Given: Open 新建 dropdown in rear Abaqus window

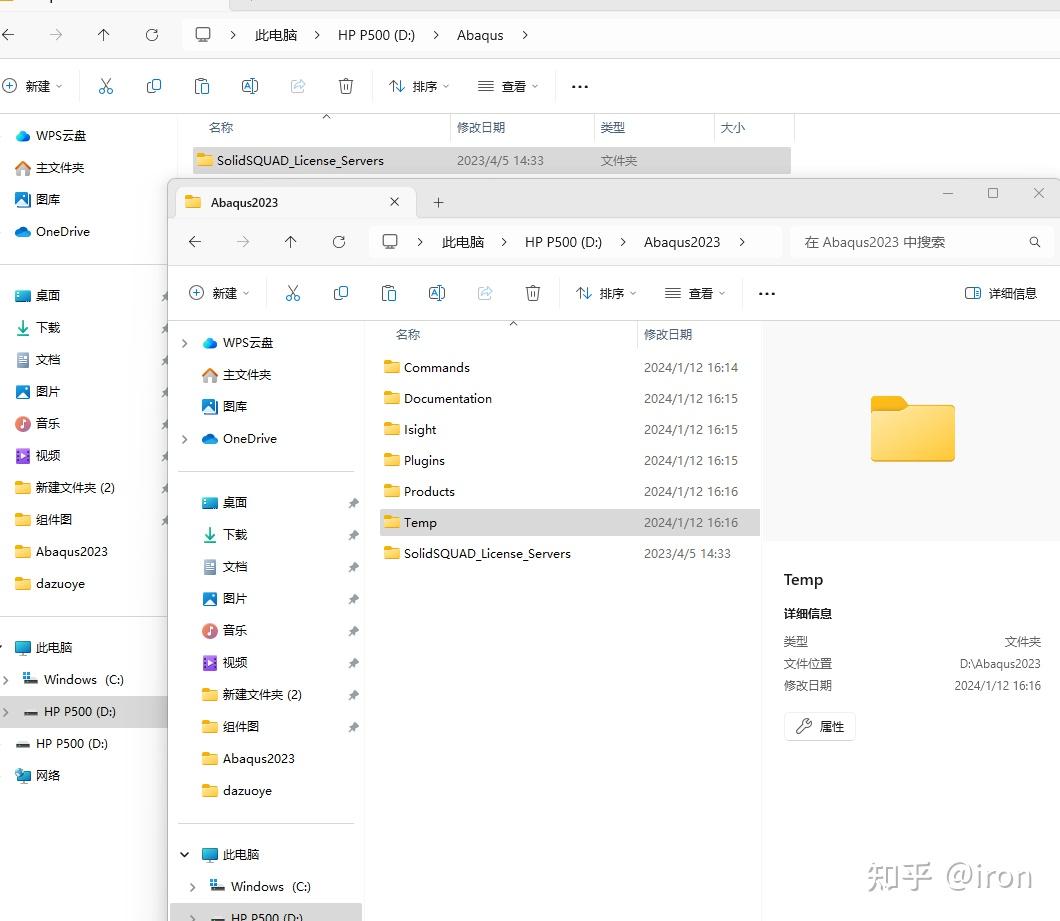Looking at the screenshot, I should click(x=32, y=86).
